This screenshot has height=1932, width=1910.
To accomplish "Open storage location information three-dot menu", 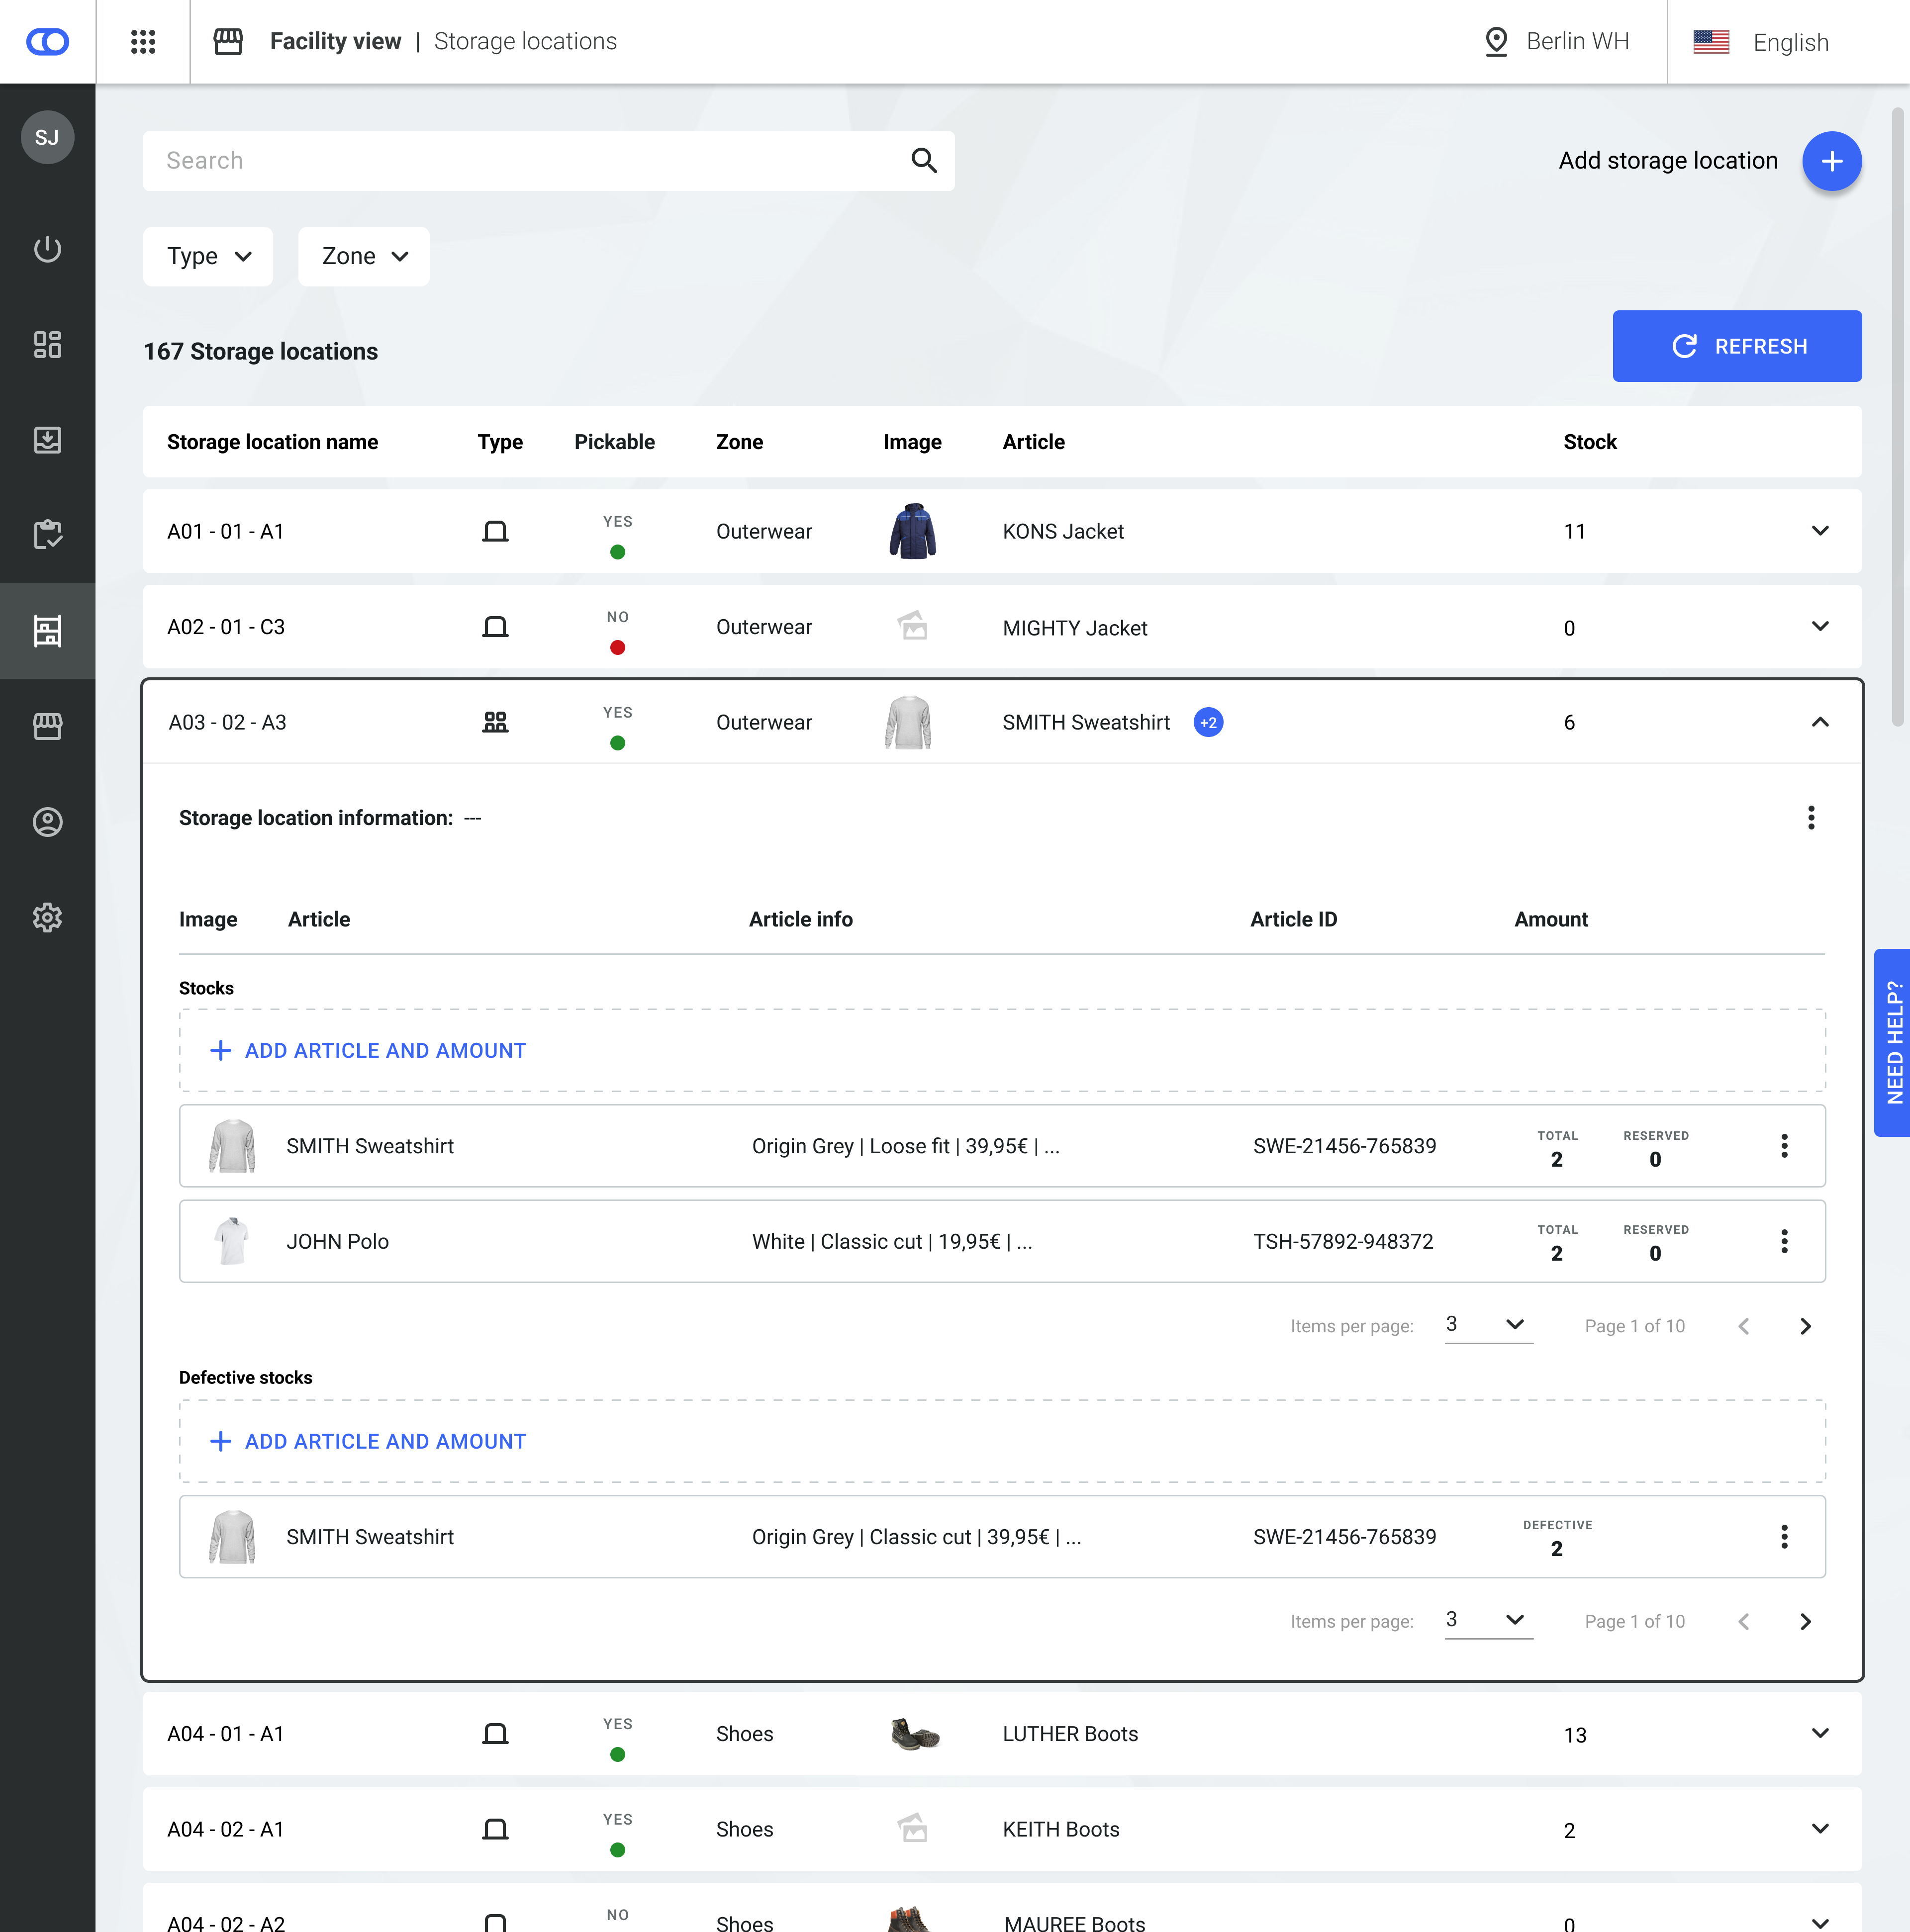I will pos(1810,818).
